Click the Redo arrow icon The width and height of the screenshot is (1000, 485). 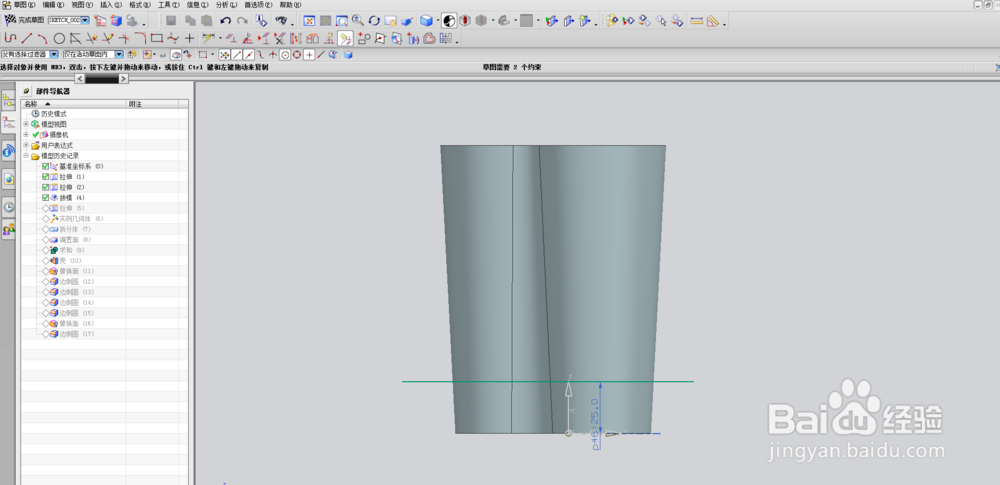[242, 20]
